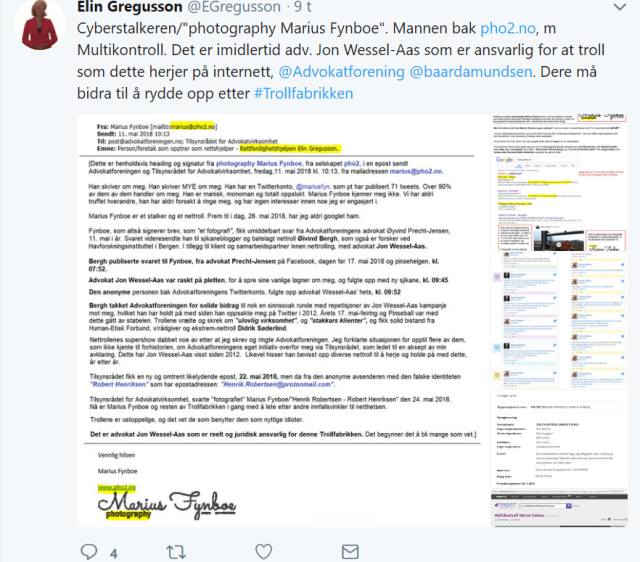Open the pho2.no link in tweet

(x=508, y=28)
